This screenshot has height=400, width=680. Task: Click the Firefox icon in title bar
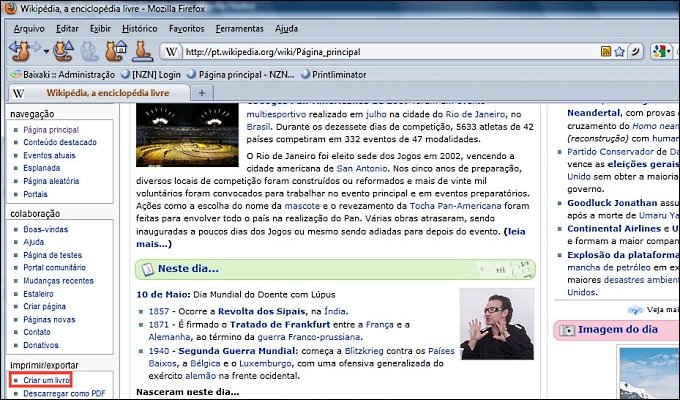(10, 8)
